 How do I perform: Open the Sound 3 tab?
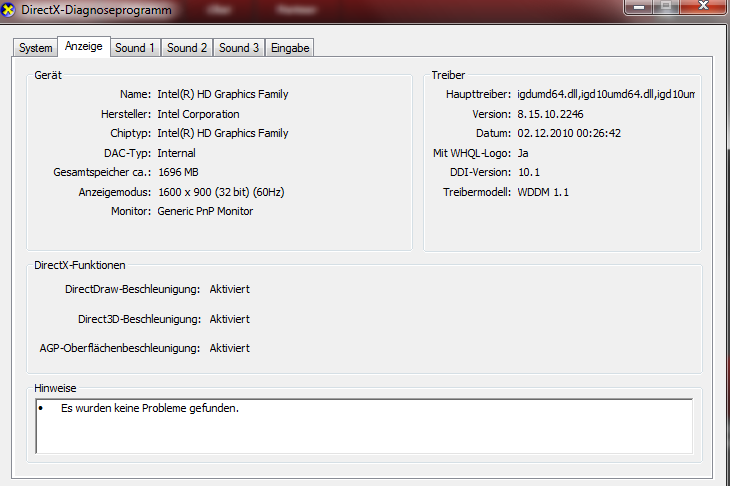[x=239, y=48]
